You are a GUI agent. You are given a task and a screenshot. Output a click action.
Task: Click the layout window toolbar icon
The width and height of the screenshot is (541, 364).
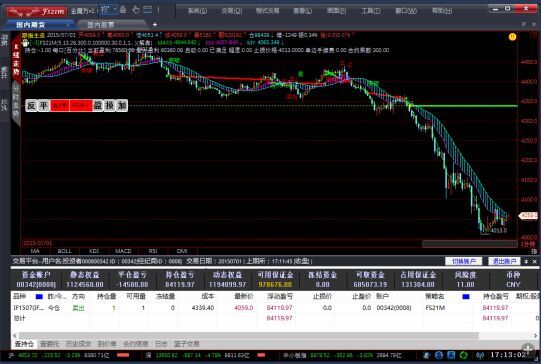pos(148,9)
